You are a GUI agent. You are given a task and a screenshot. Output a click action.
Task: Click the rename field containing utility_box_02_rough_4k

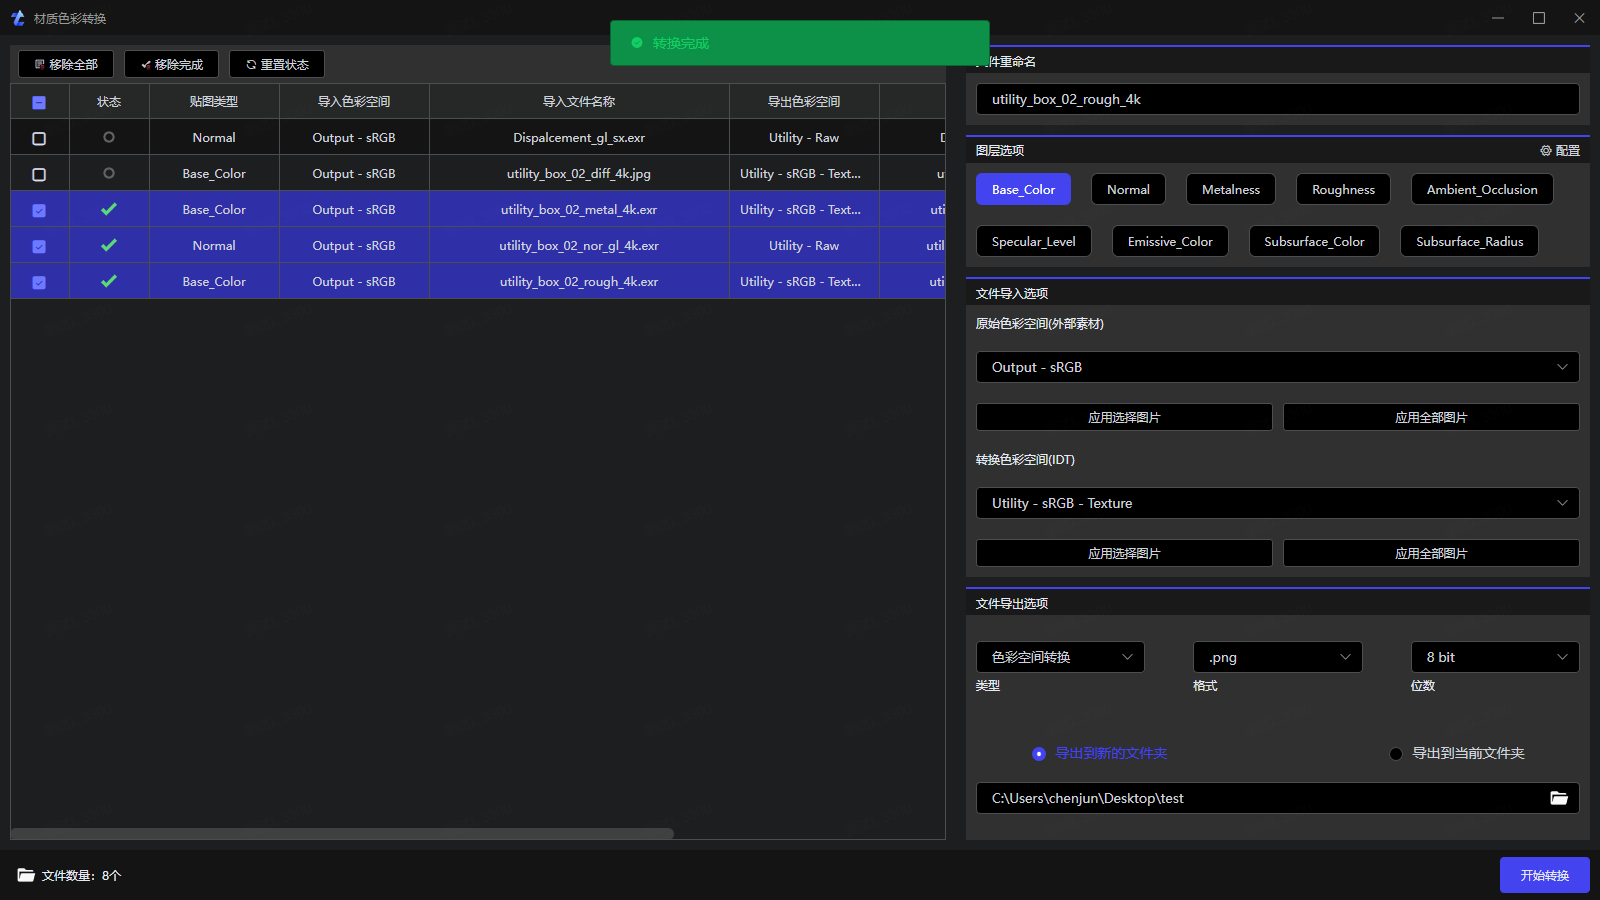click(1277, 99)
